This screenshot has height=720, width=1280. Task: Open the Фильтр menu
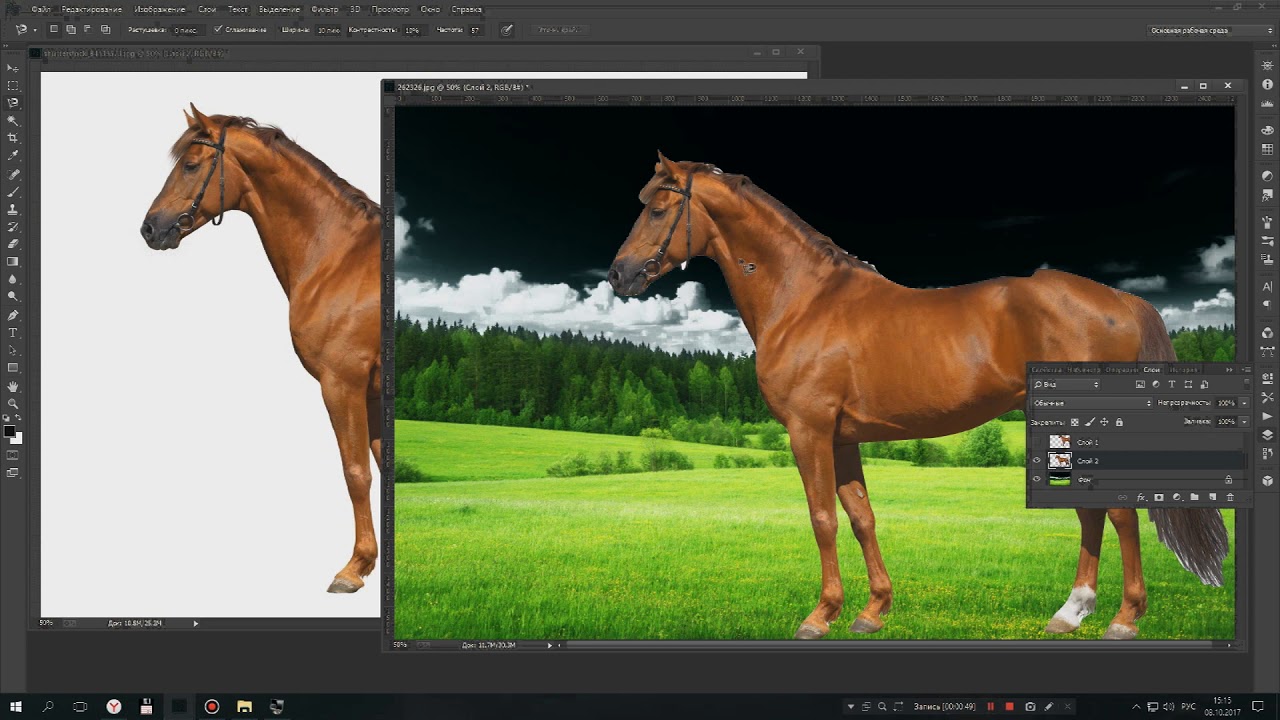(324, 9)
